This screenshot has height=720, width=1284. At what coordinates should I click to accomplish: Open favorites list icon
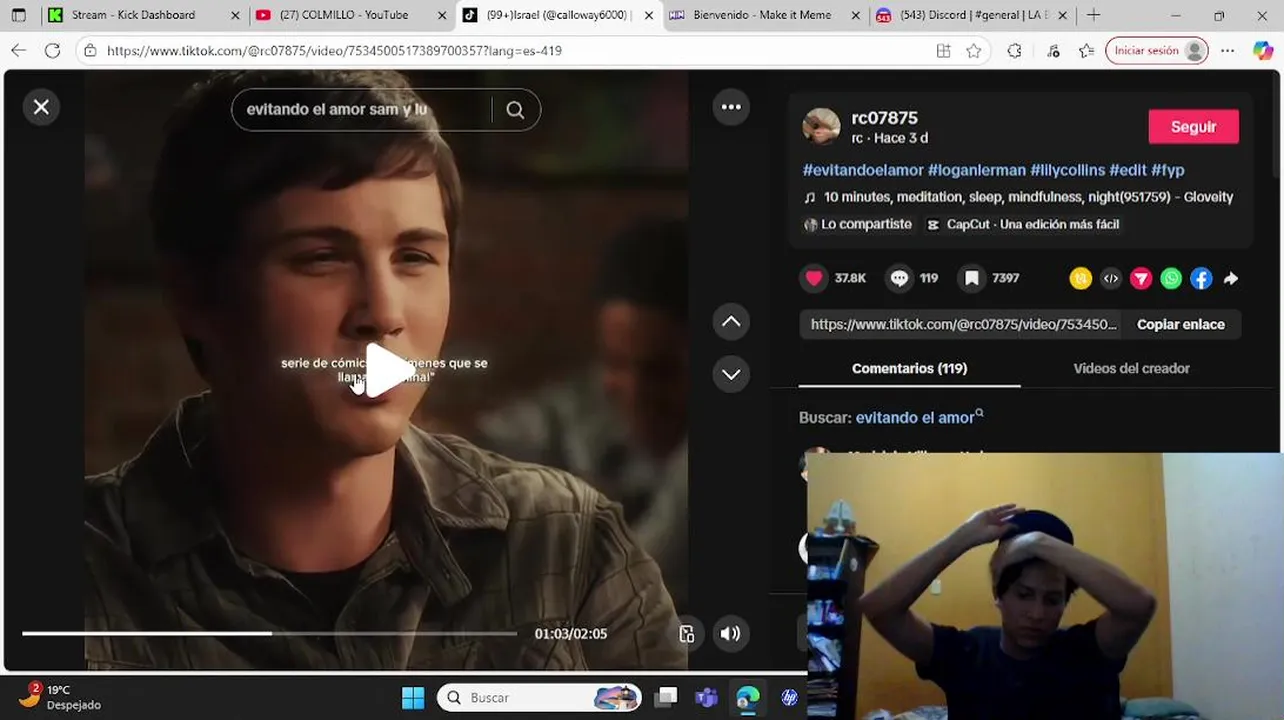click(x=1086, y=50)
